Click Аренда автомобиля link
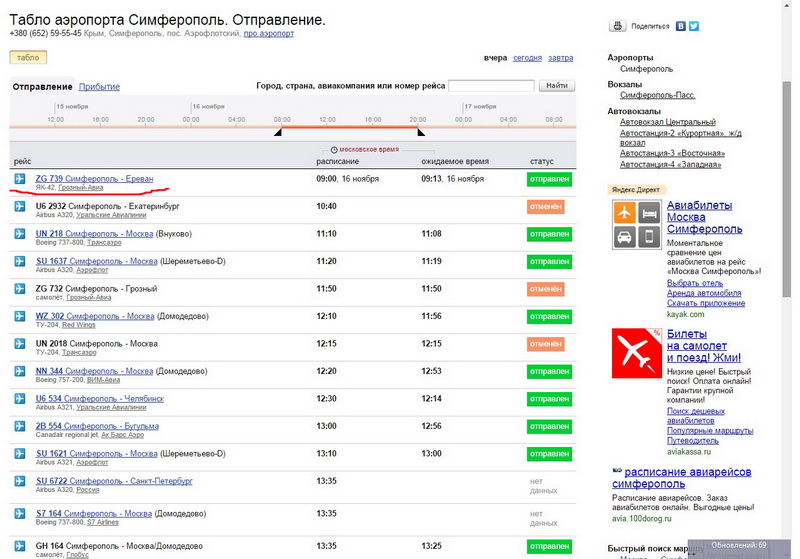The height and width of the screenshot is (559, 800). pyautogui.click(x=704, y=293)
